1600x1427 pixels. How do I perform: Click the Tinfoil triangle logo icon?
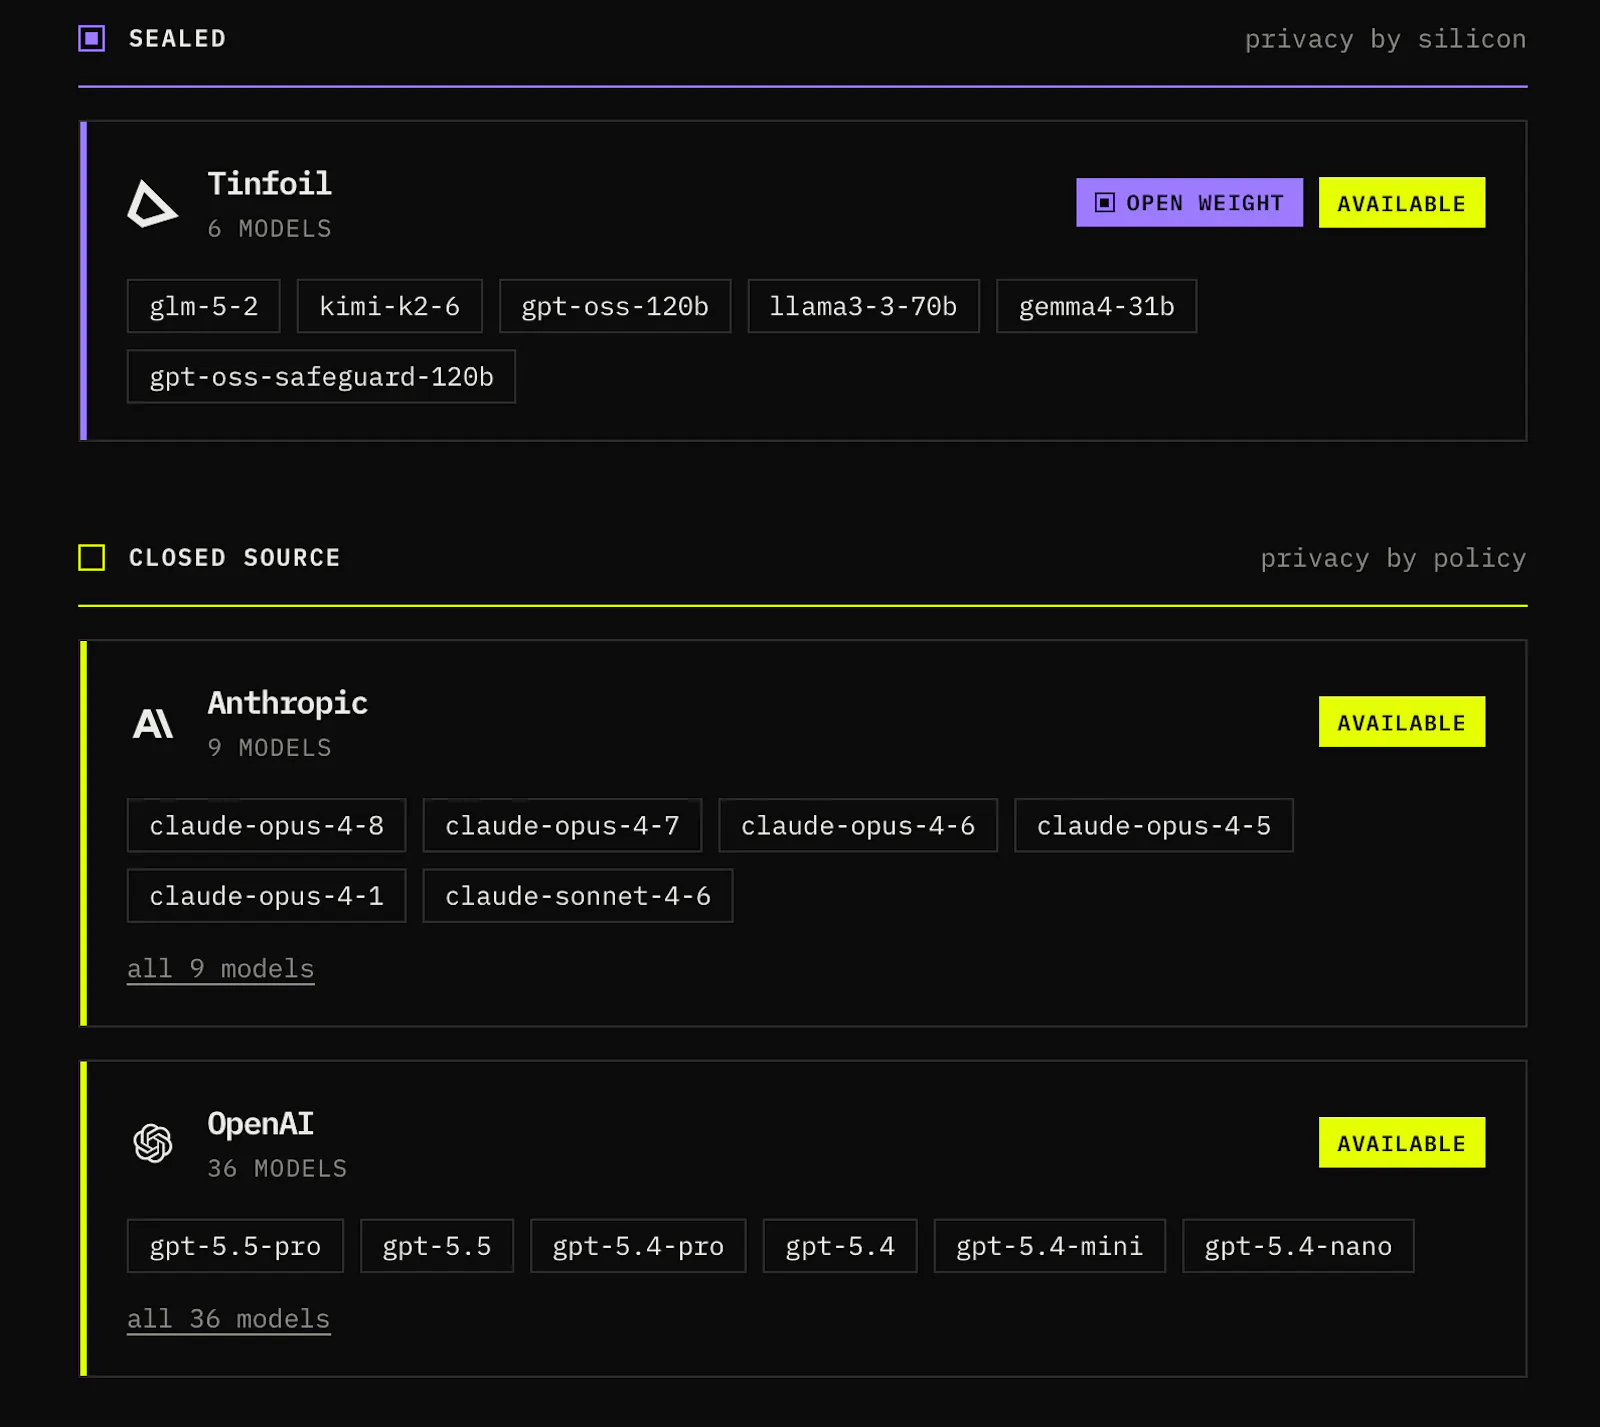point(152,204)
